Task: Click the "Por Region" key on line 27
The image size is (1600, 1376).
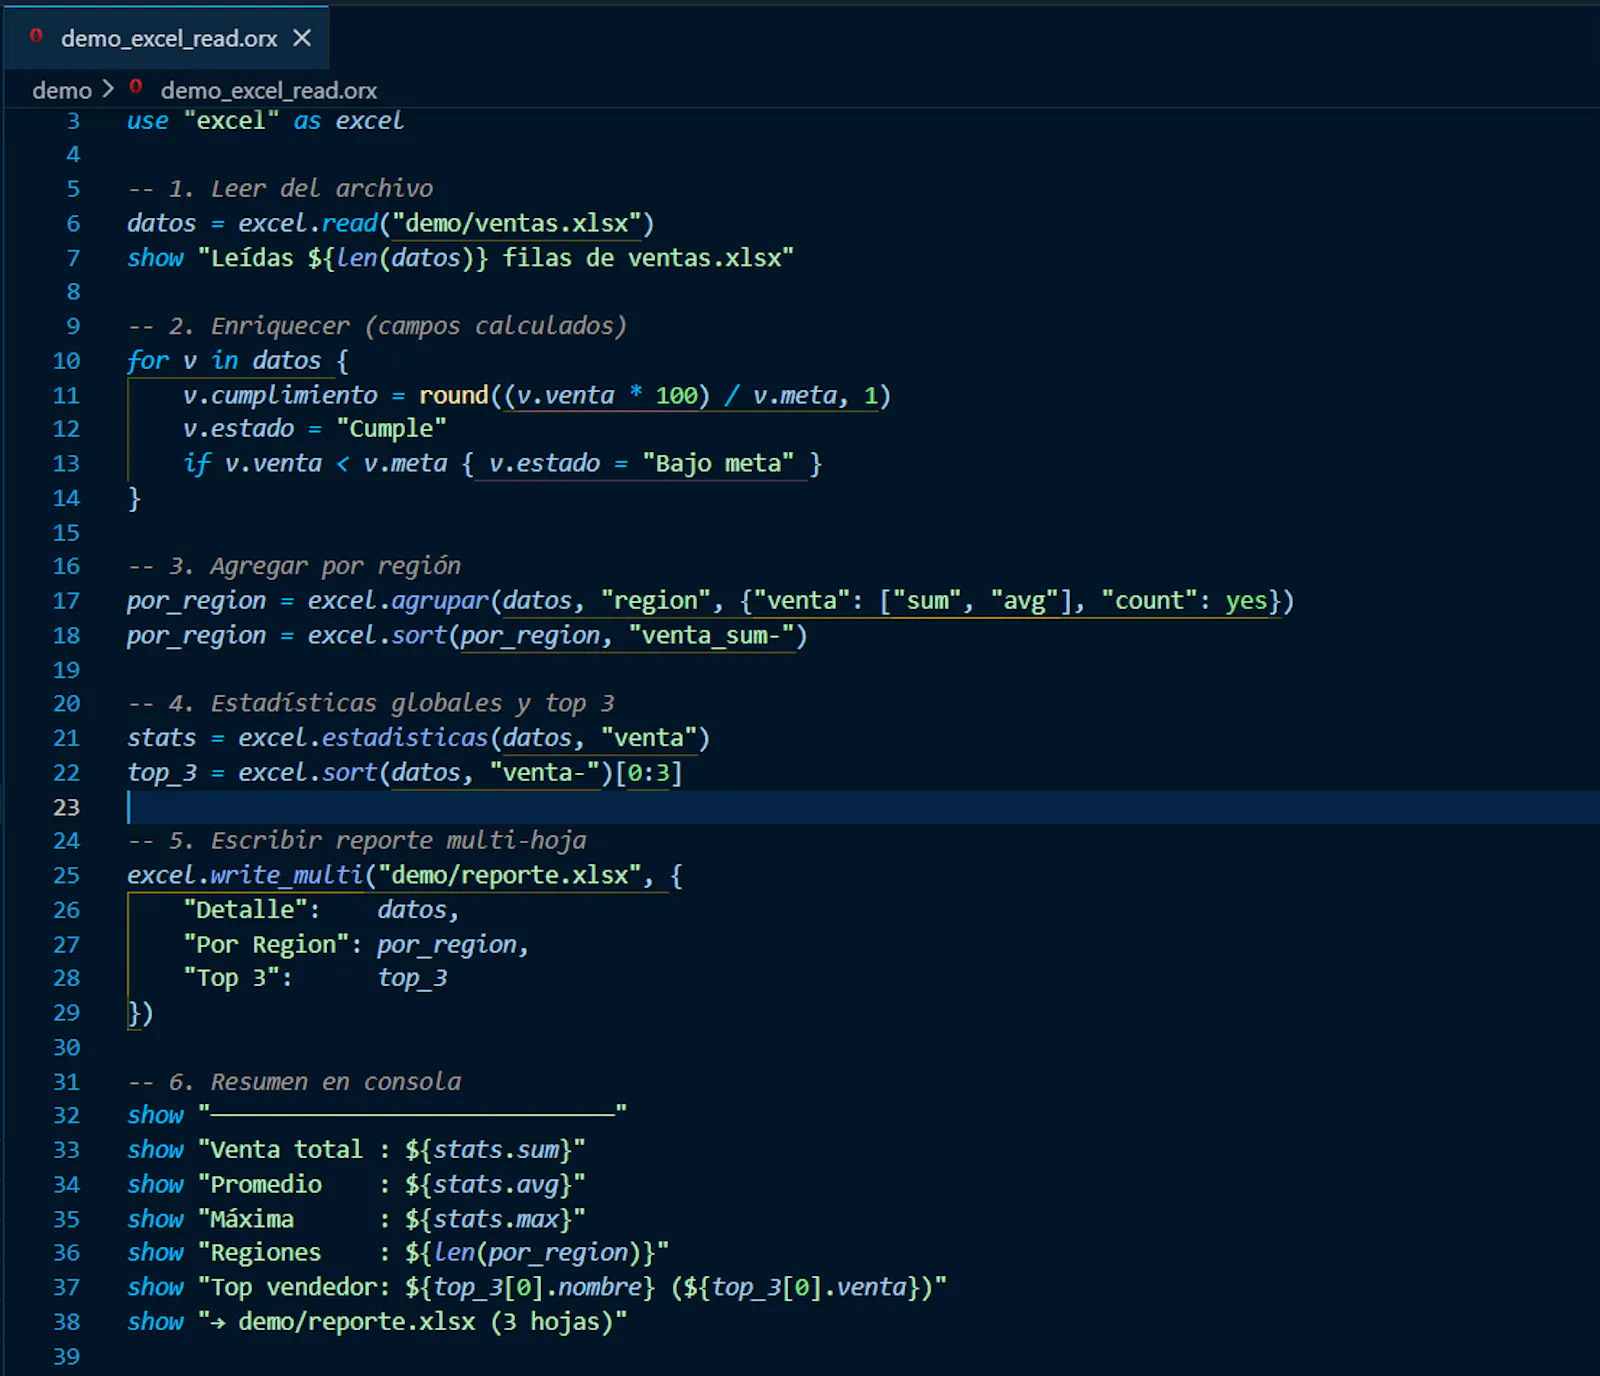Action: click(266, 945)
